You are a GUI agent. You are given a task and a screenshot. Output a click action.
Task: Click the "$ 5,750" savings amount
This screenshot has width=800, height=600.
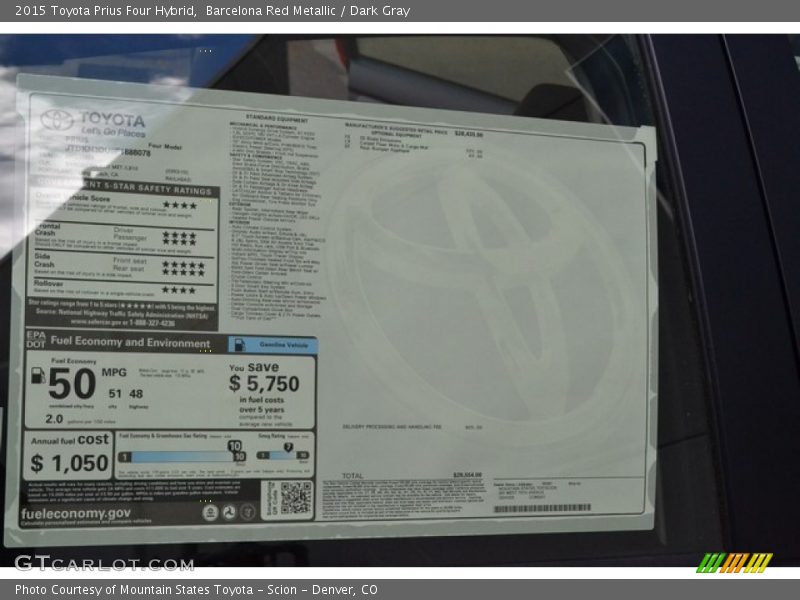(264, 384)
